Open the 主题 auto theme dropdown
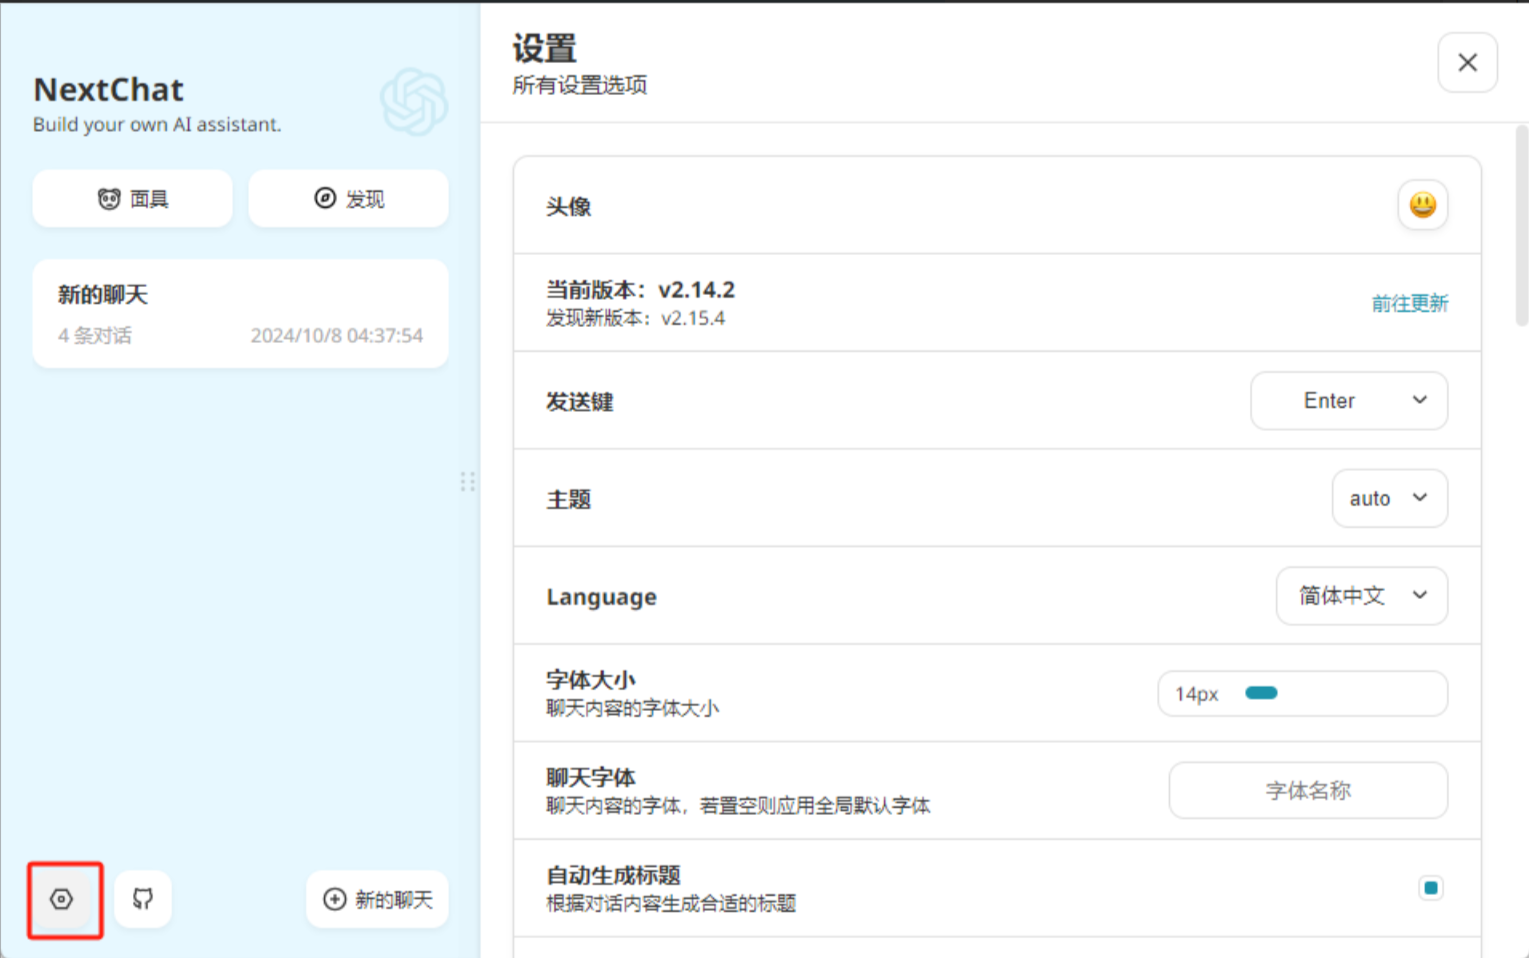This screenshot has width=1529, height=958. coord(1388,498)
